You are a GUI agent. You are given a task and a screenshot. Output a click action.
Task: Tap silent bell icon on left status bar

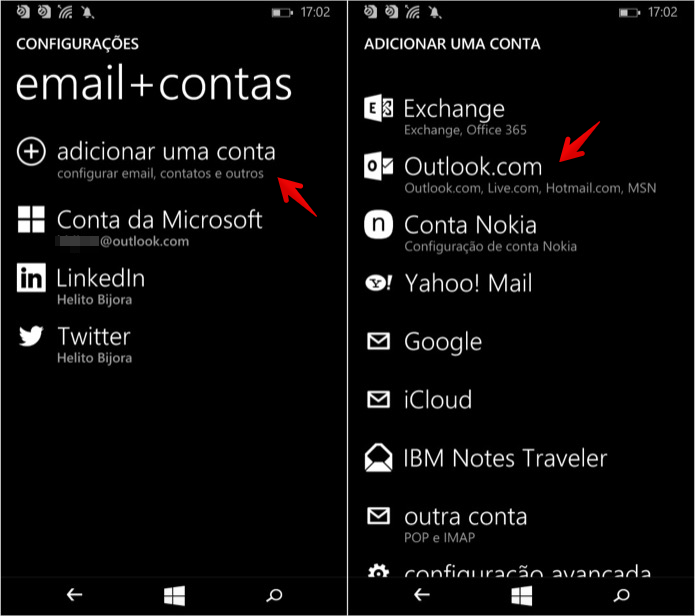88,12
